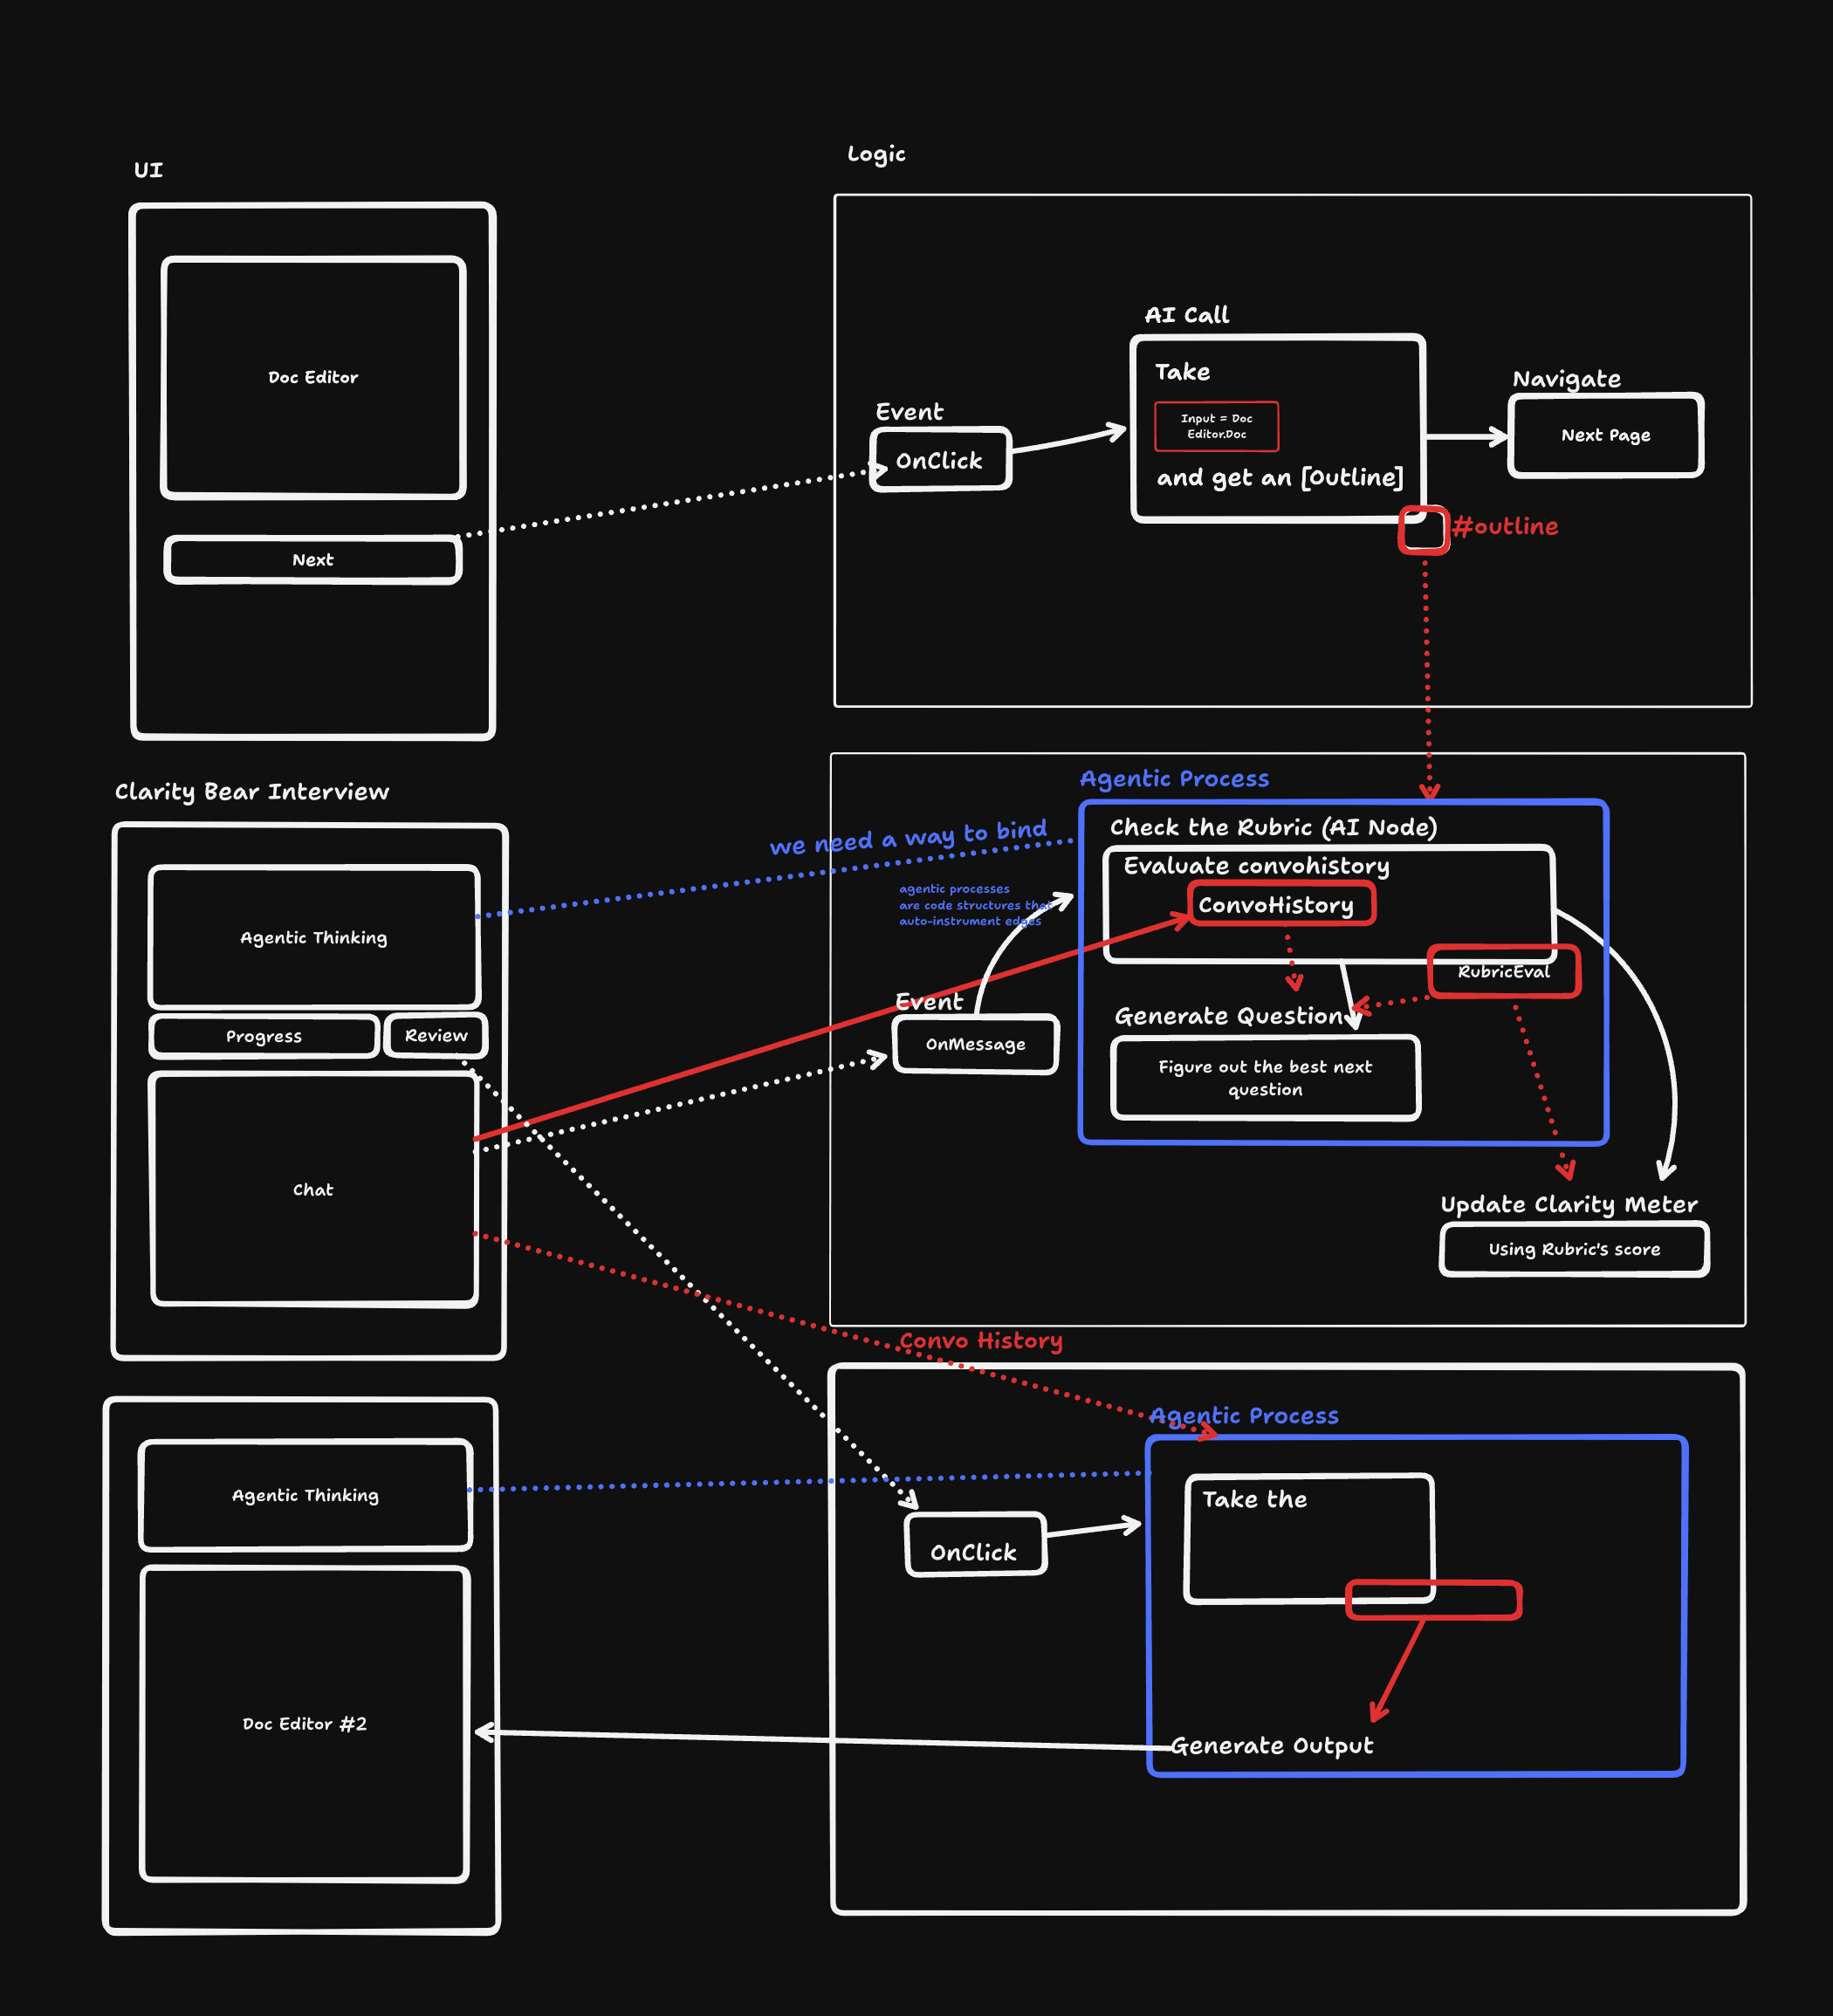Select the "Event" label above OnMessage

929,1001
